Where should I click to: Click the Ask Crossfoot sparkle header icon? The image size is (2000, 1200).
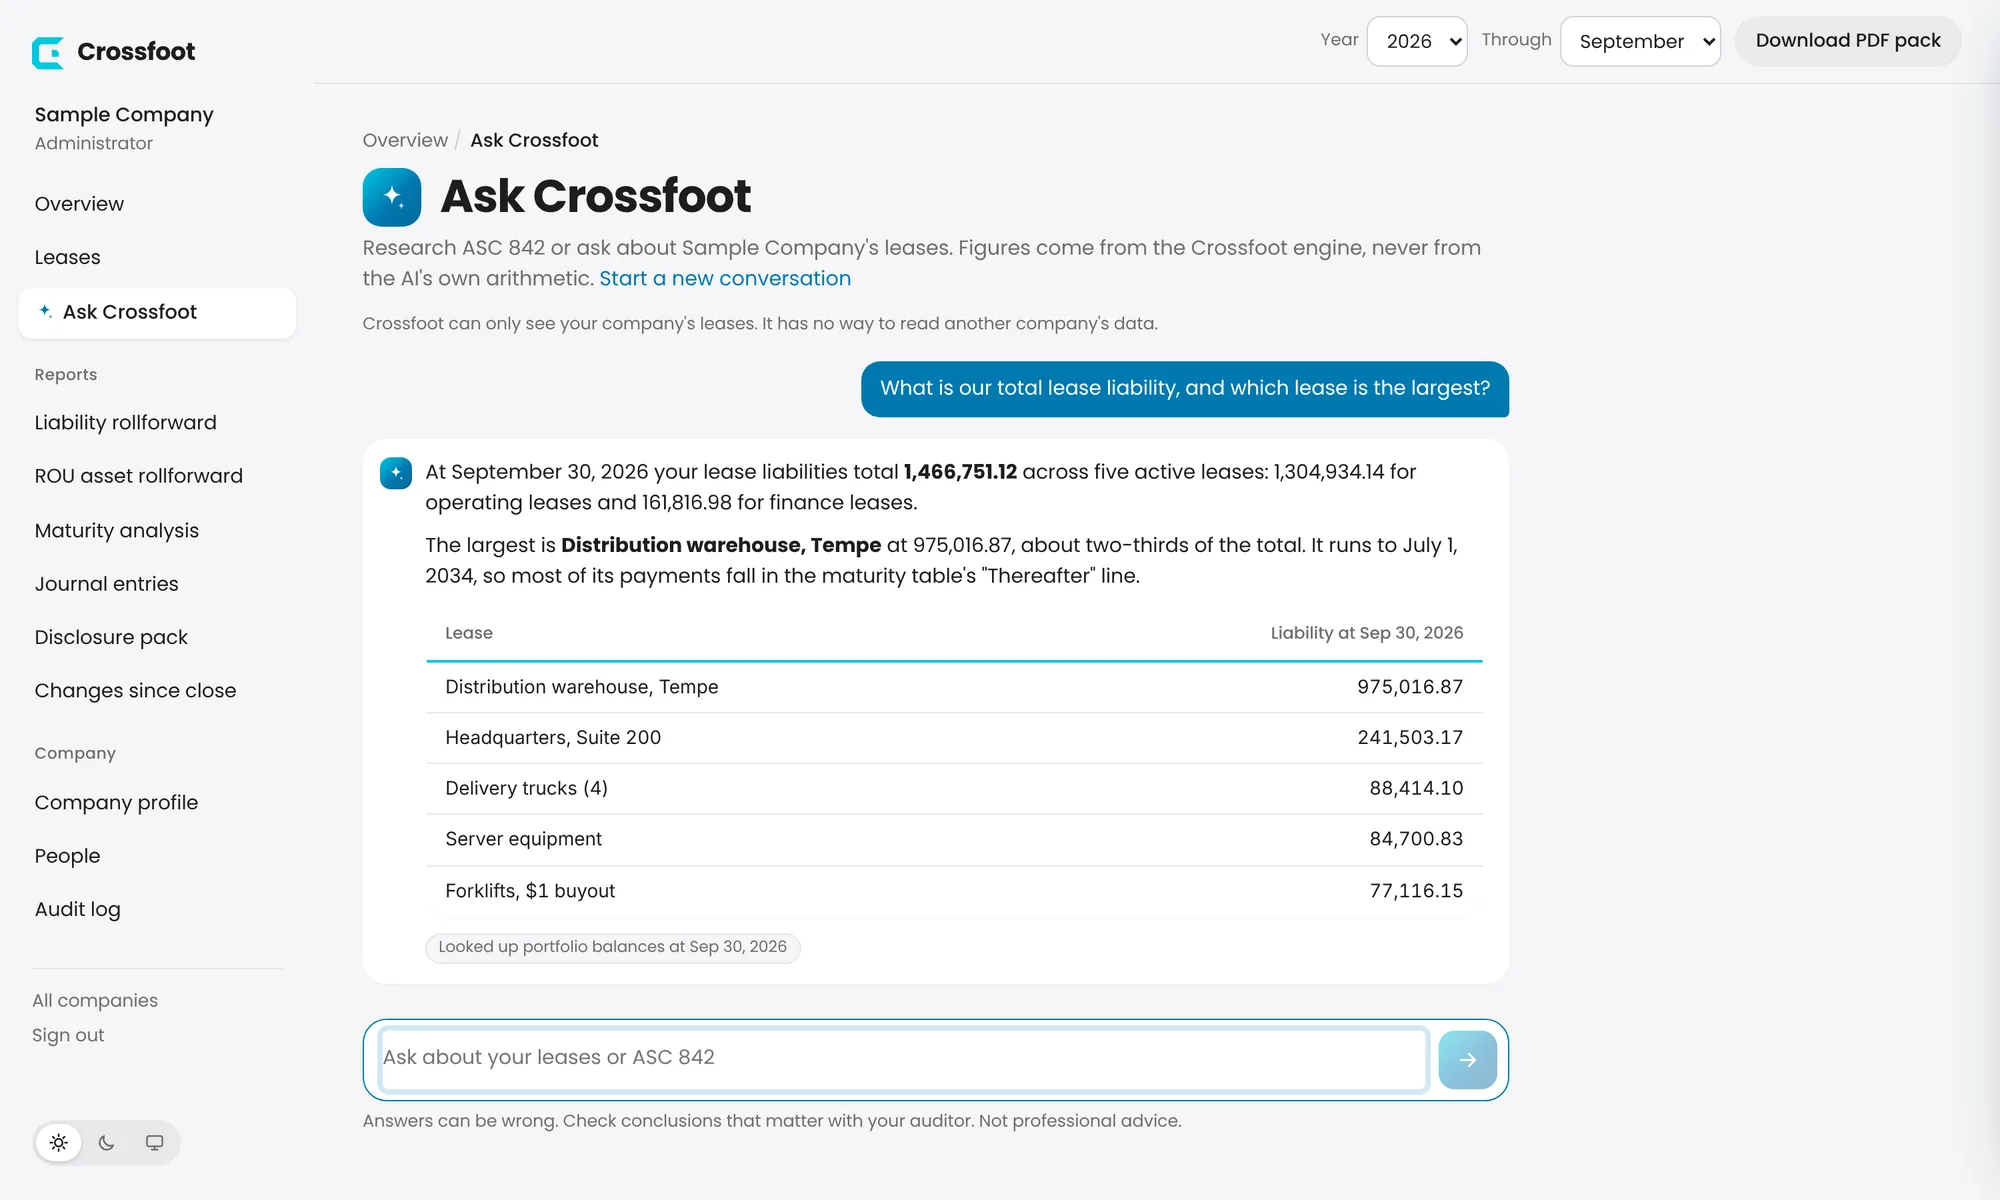[392, 197]
